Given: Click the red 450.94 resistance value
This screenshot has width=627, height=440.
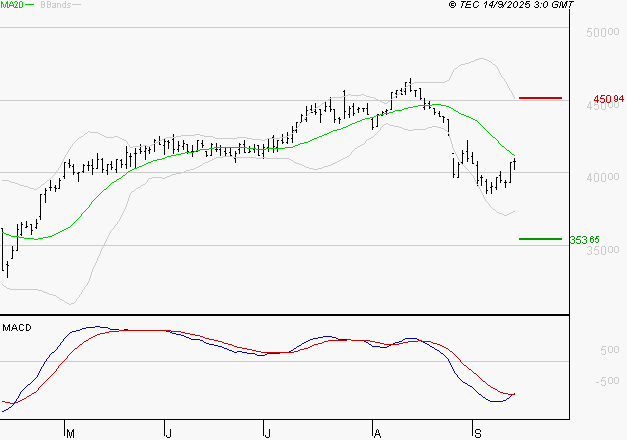Looking at the screenshot, I should [608, 98].
